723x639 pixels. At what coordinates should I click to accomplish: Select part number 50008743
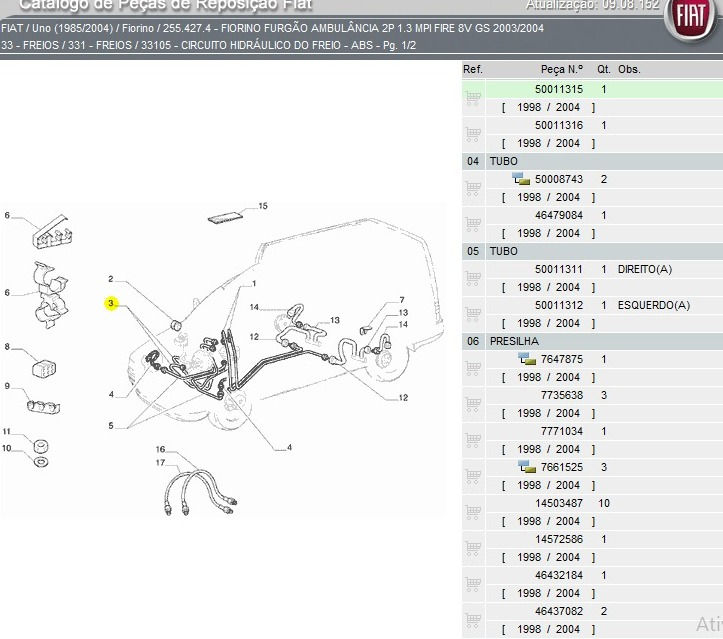pos(559,179)
